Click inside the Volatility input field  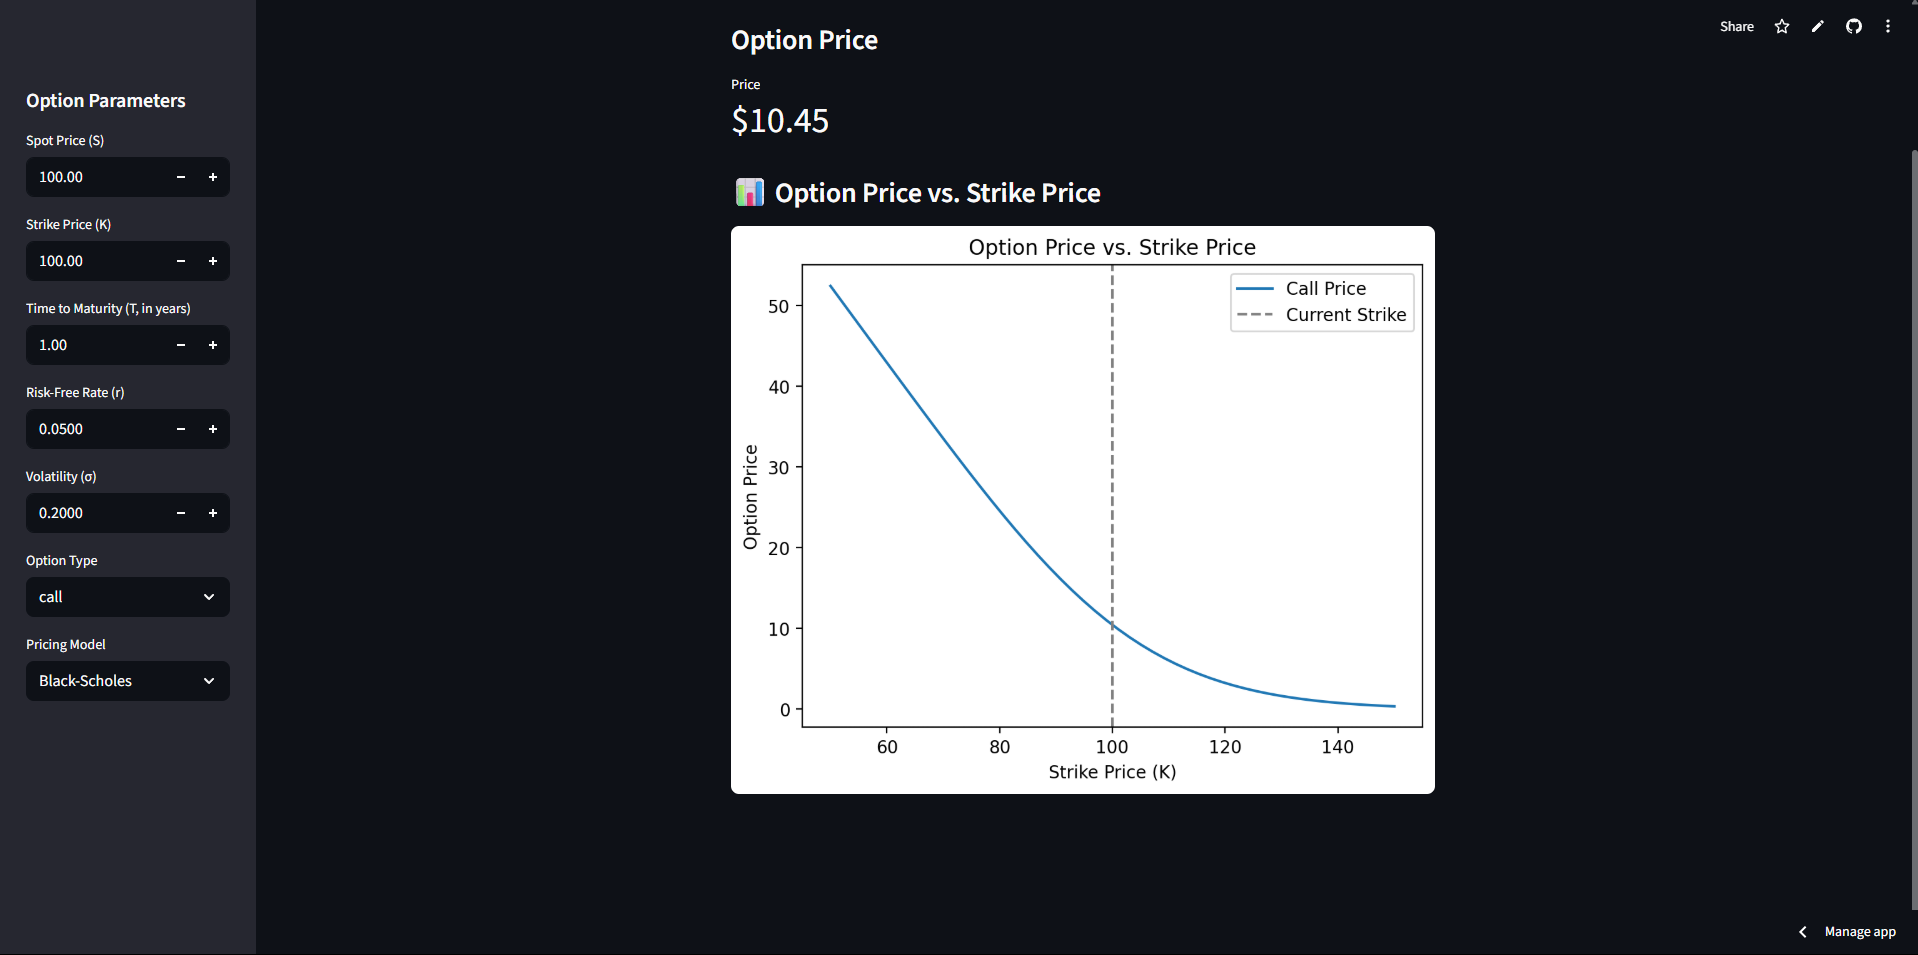pos(95,513)
